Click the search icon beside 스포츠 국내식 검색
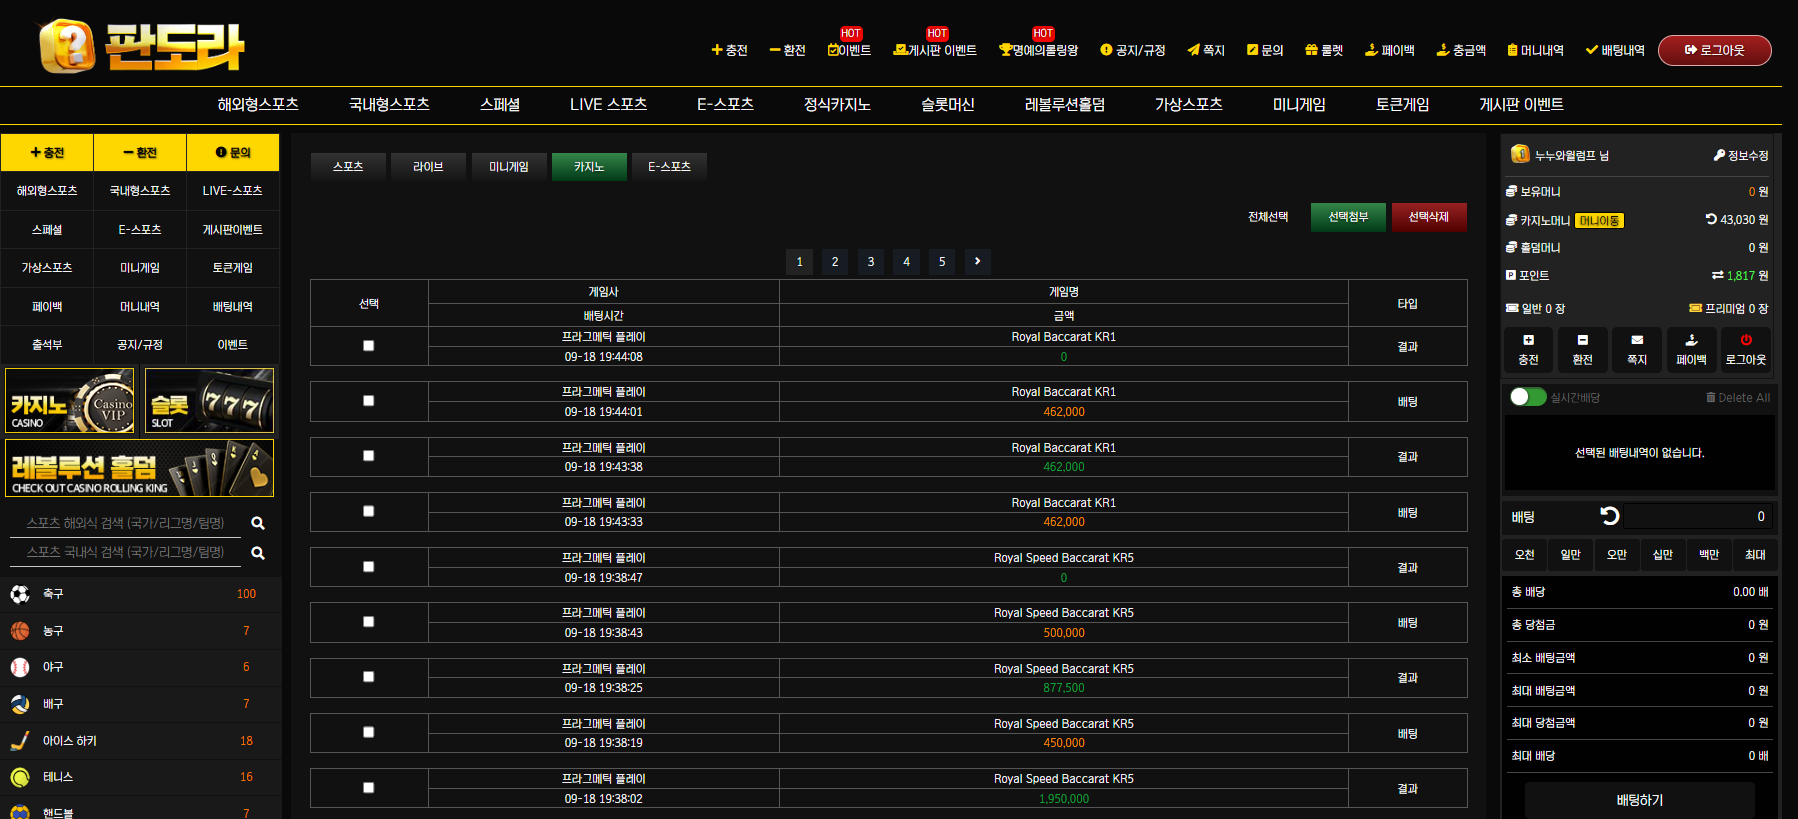The image size is (1798, 819). tap(258, 553)
